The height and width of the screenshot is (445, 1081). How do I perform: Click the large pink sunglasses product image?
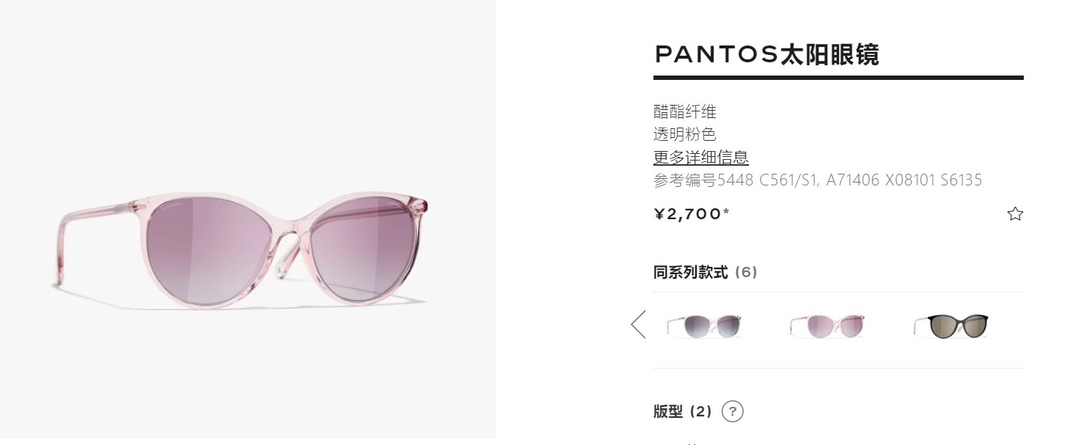(x=241, y=248)
